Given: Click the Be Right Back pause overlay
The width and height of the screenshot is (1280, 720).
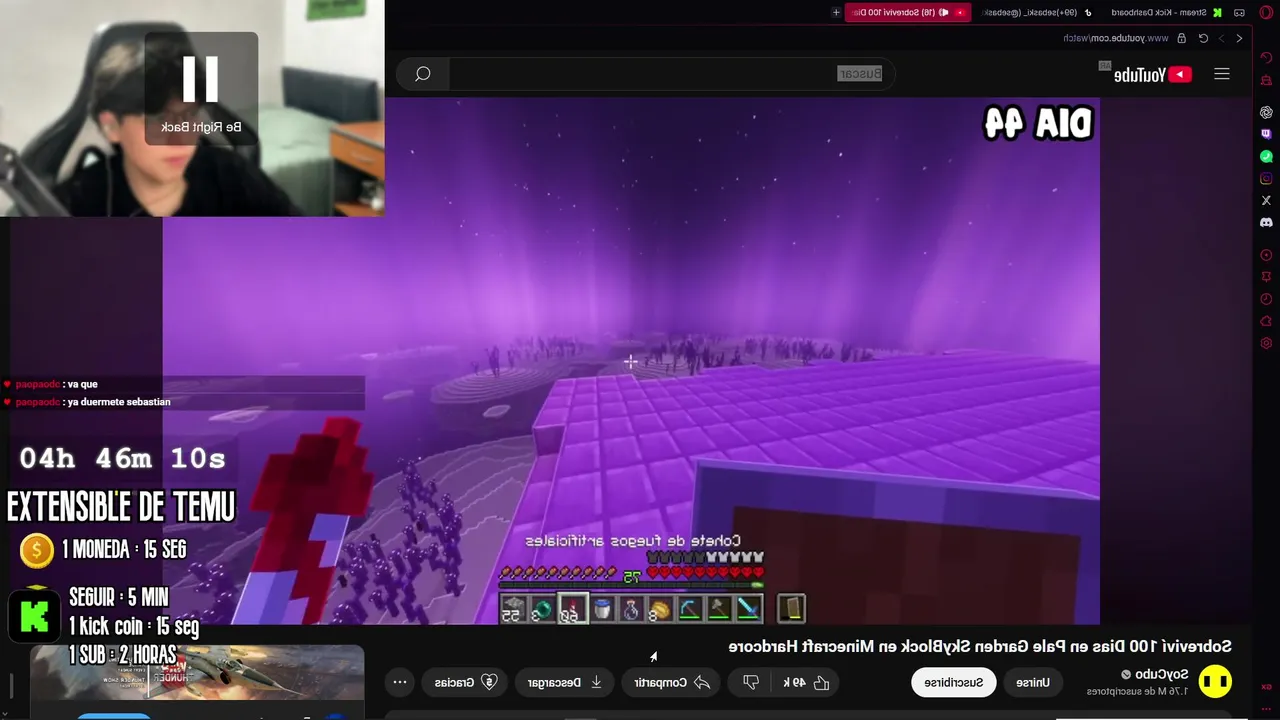Looking at the screenshot, I should pyautogui.click(x=201, y=88).
